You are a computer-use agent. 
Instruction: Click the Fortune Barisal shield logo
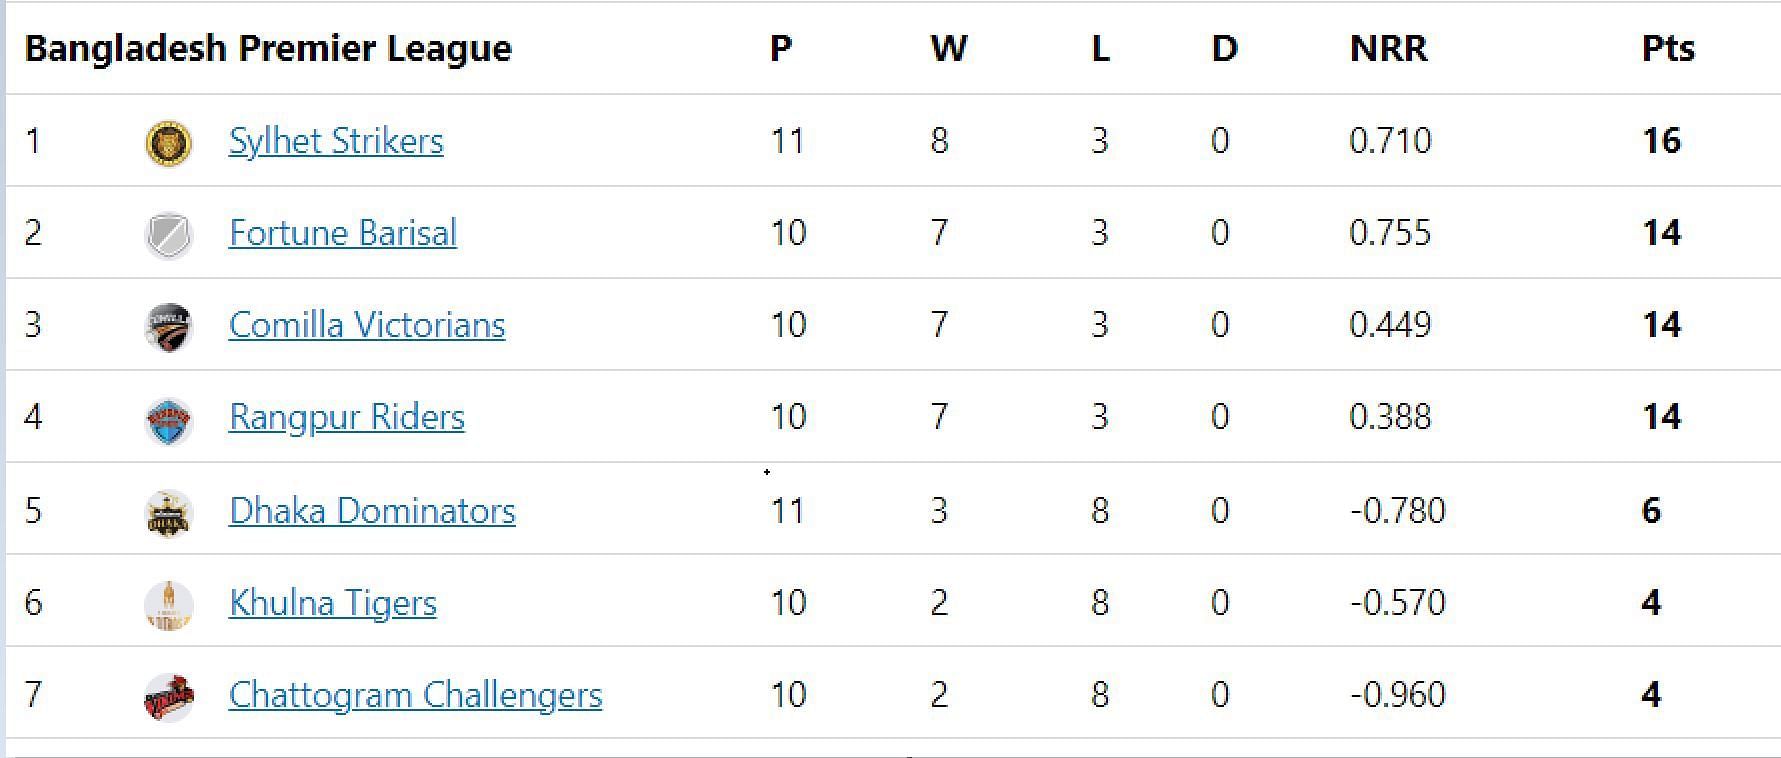coord(169,235)
